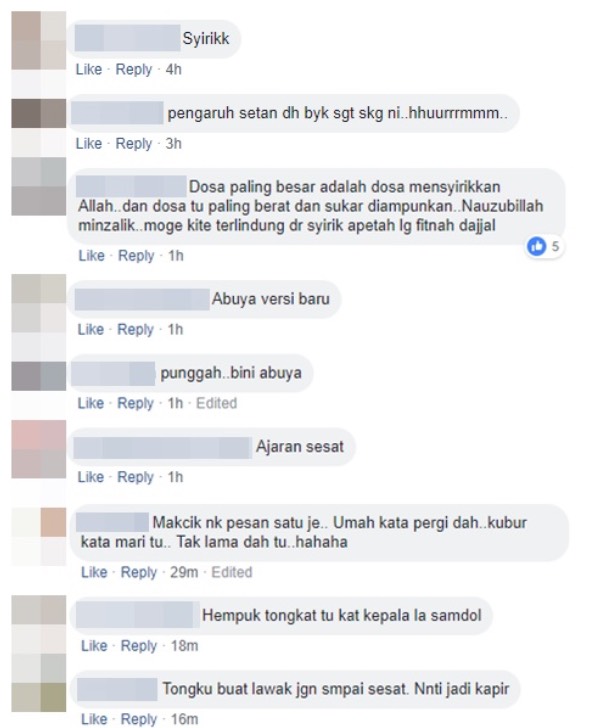Reply to 'pengaruh setan dh byk' comment
This screenshot has height=728, width=596.
[x=134, y=143]
